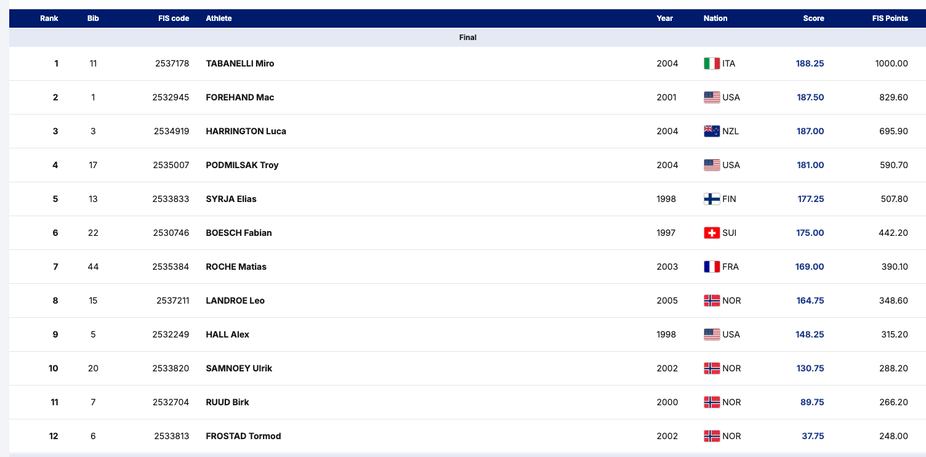Image resolution: width=926 pixels, height=457 pixels.
Task: Click the France flag icon
Action: pyautogui.click(x=712, y=267)
